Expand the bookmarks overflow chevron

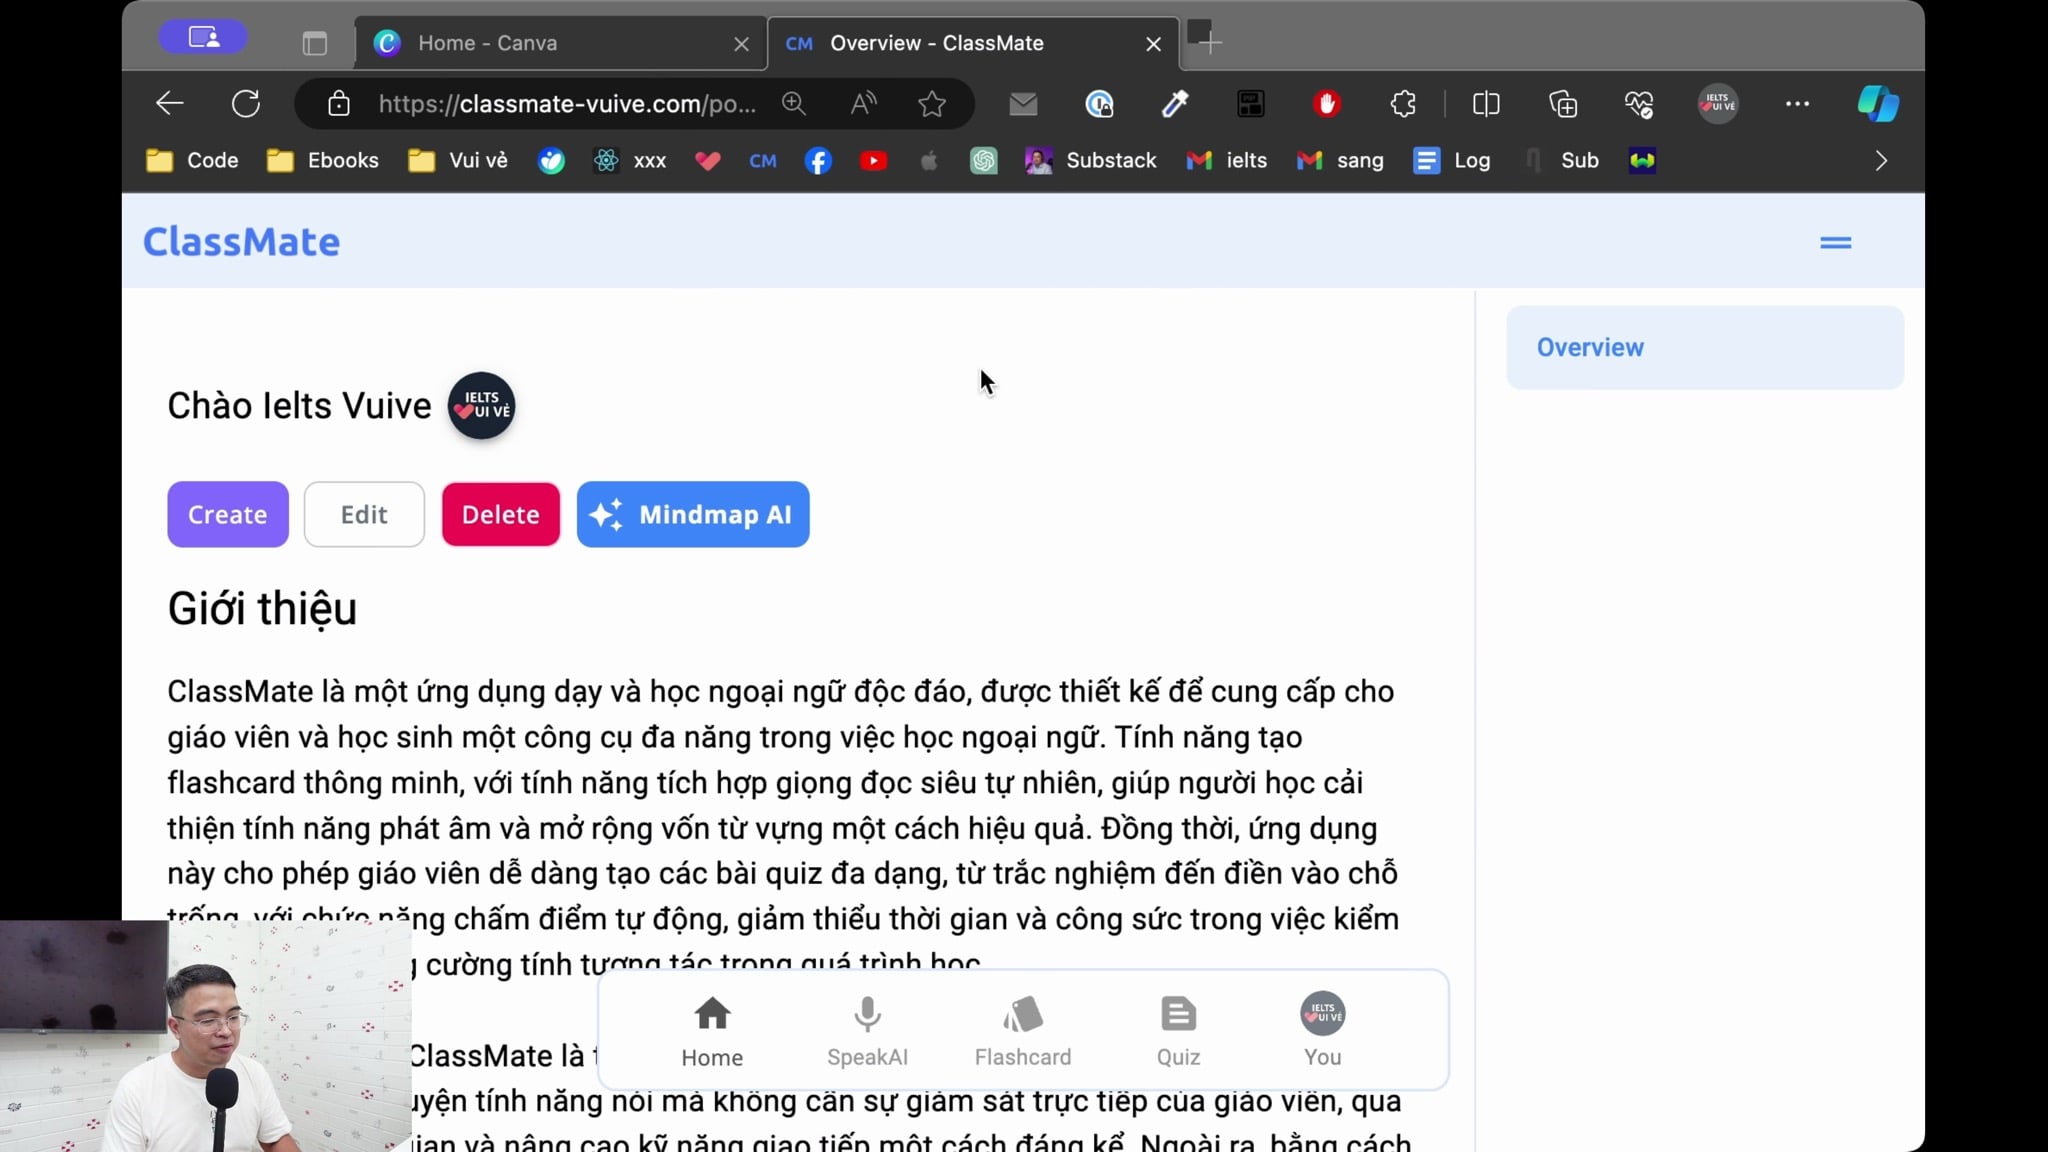(1881, 161)
